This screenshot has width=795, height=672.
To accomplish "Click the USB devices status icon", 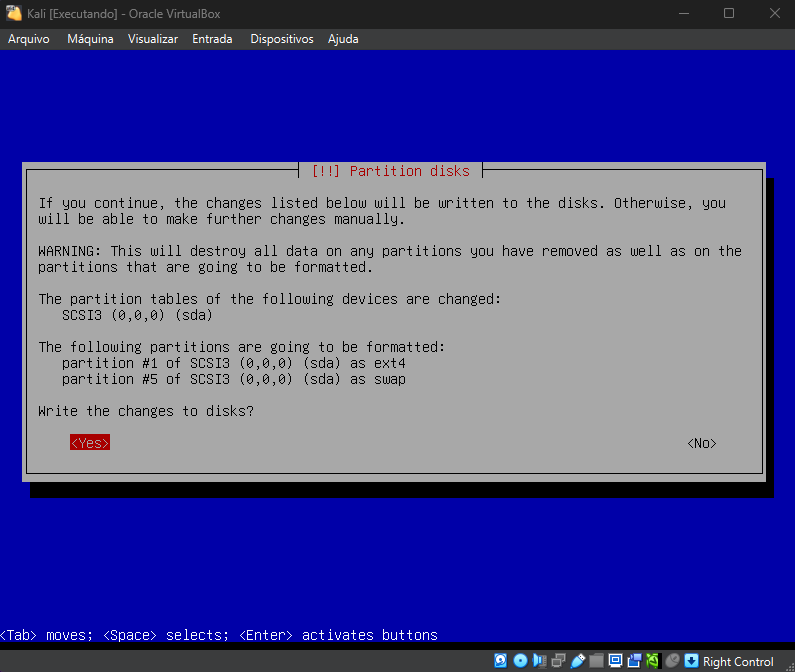I will (577, 661).
